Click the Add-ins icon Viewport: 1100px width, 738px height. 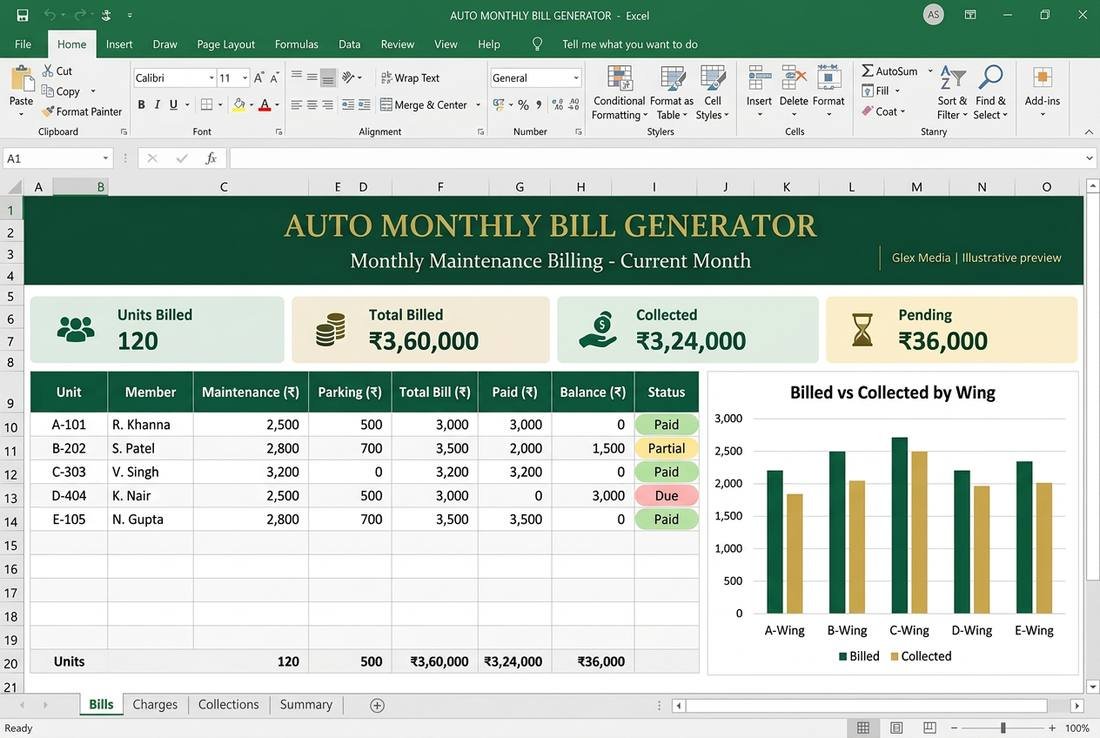[1042, 78]
